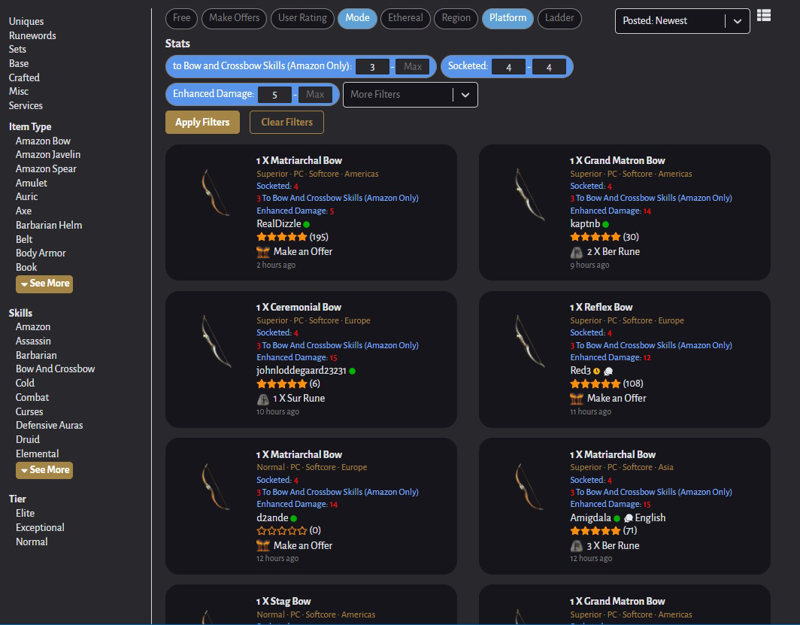The width and height of the screenshot is (800, 625).
Task: Switch to list view layout icon
Action: pyautogui.click(x=763, y=15)
